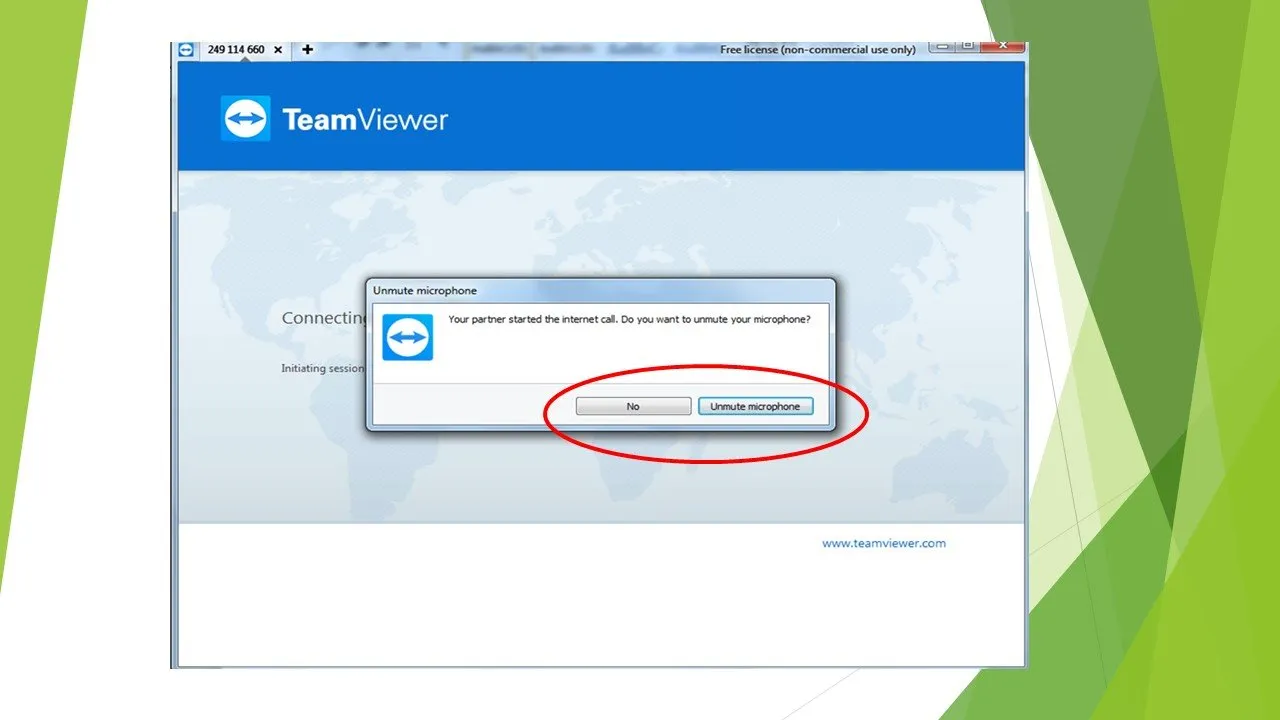Decline with the No button
Viewport: 1280px width, 720px height.
(x=633, y=406)
